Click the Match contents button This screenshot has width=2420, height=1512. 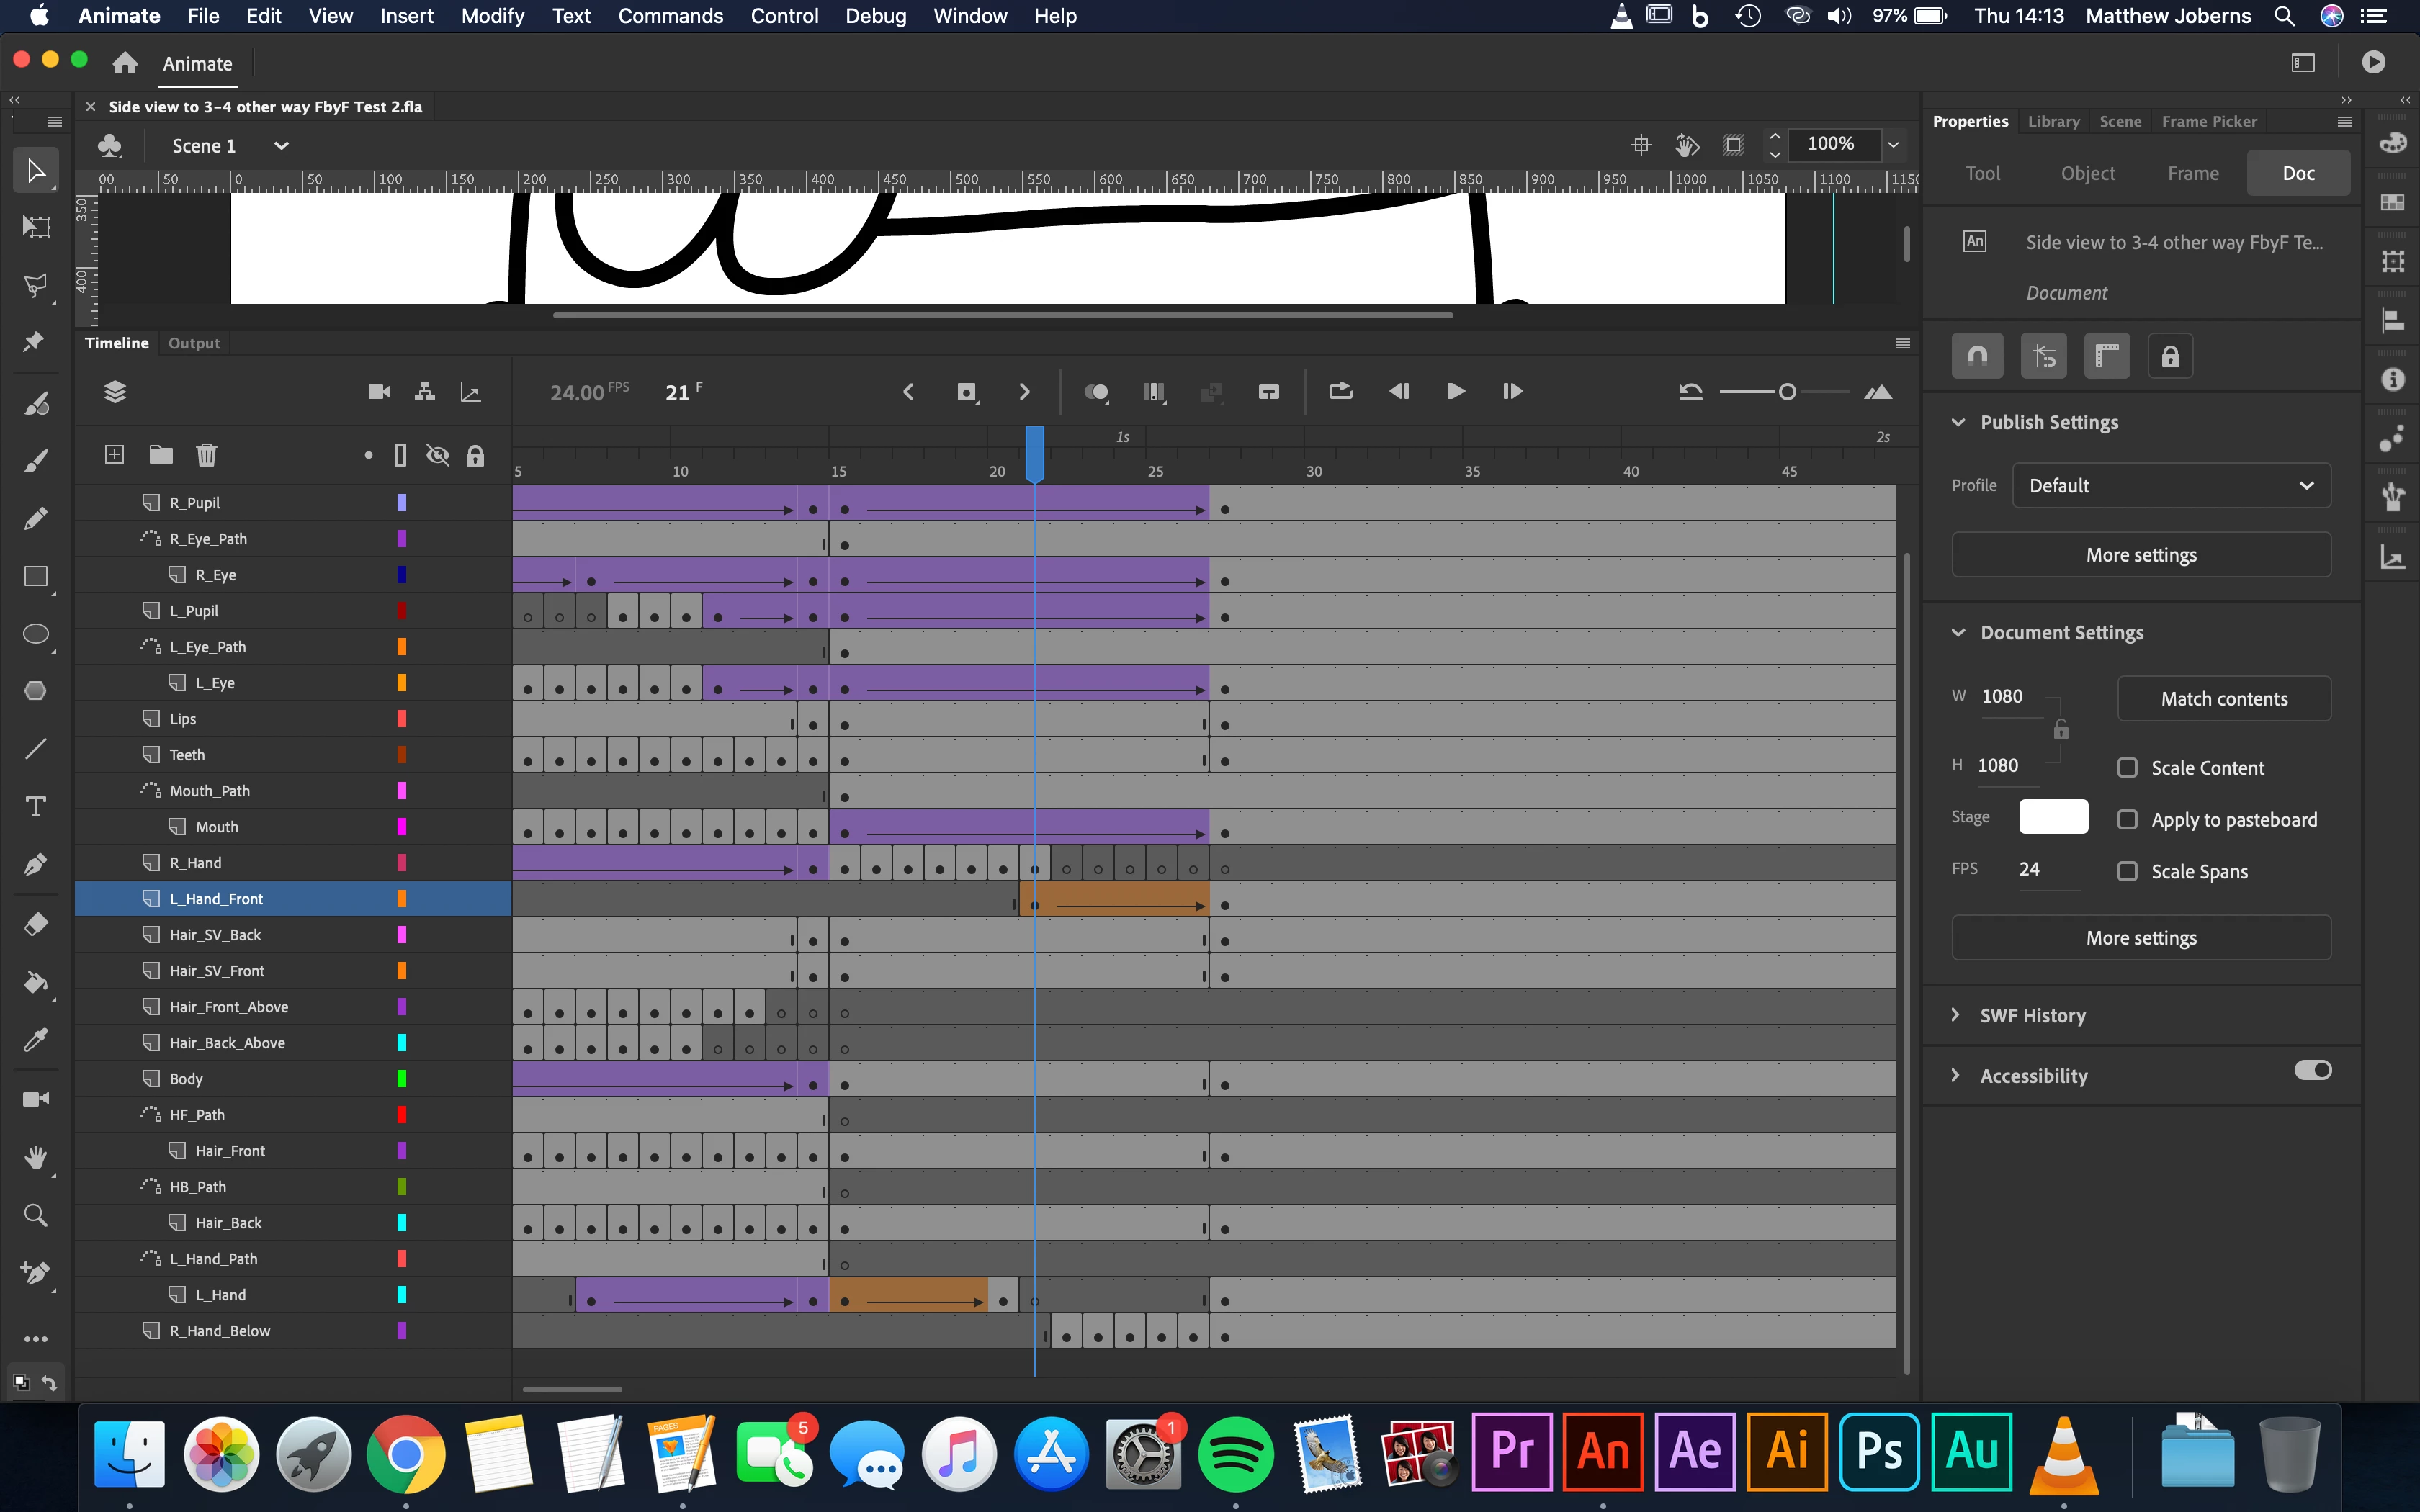click(x=2224, y=699)
